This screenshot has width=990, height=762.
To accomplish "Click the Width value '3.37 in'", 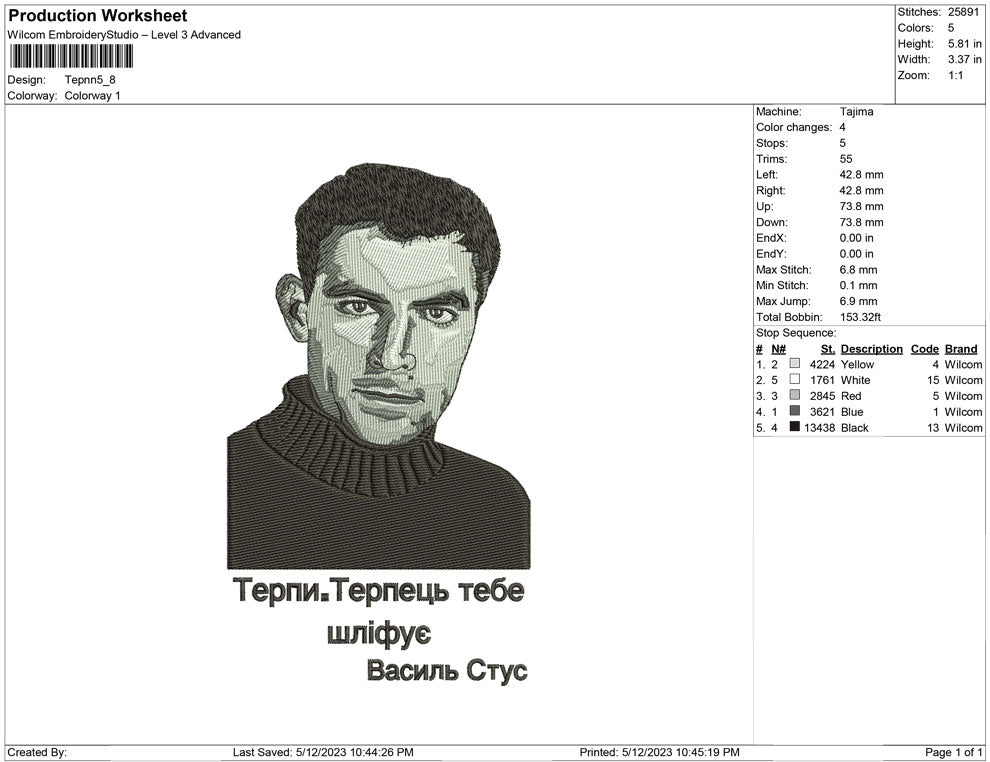I will coord(965,59).
